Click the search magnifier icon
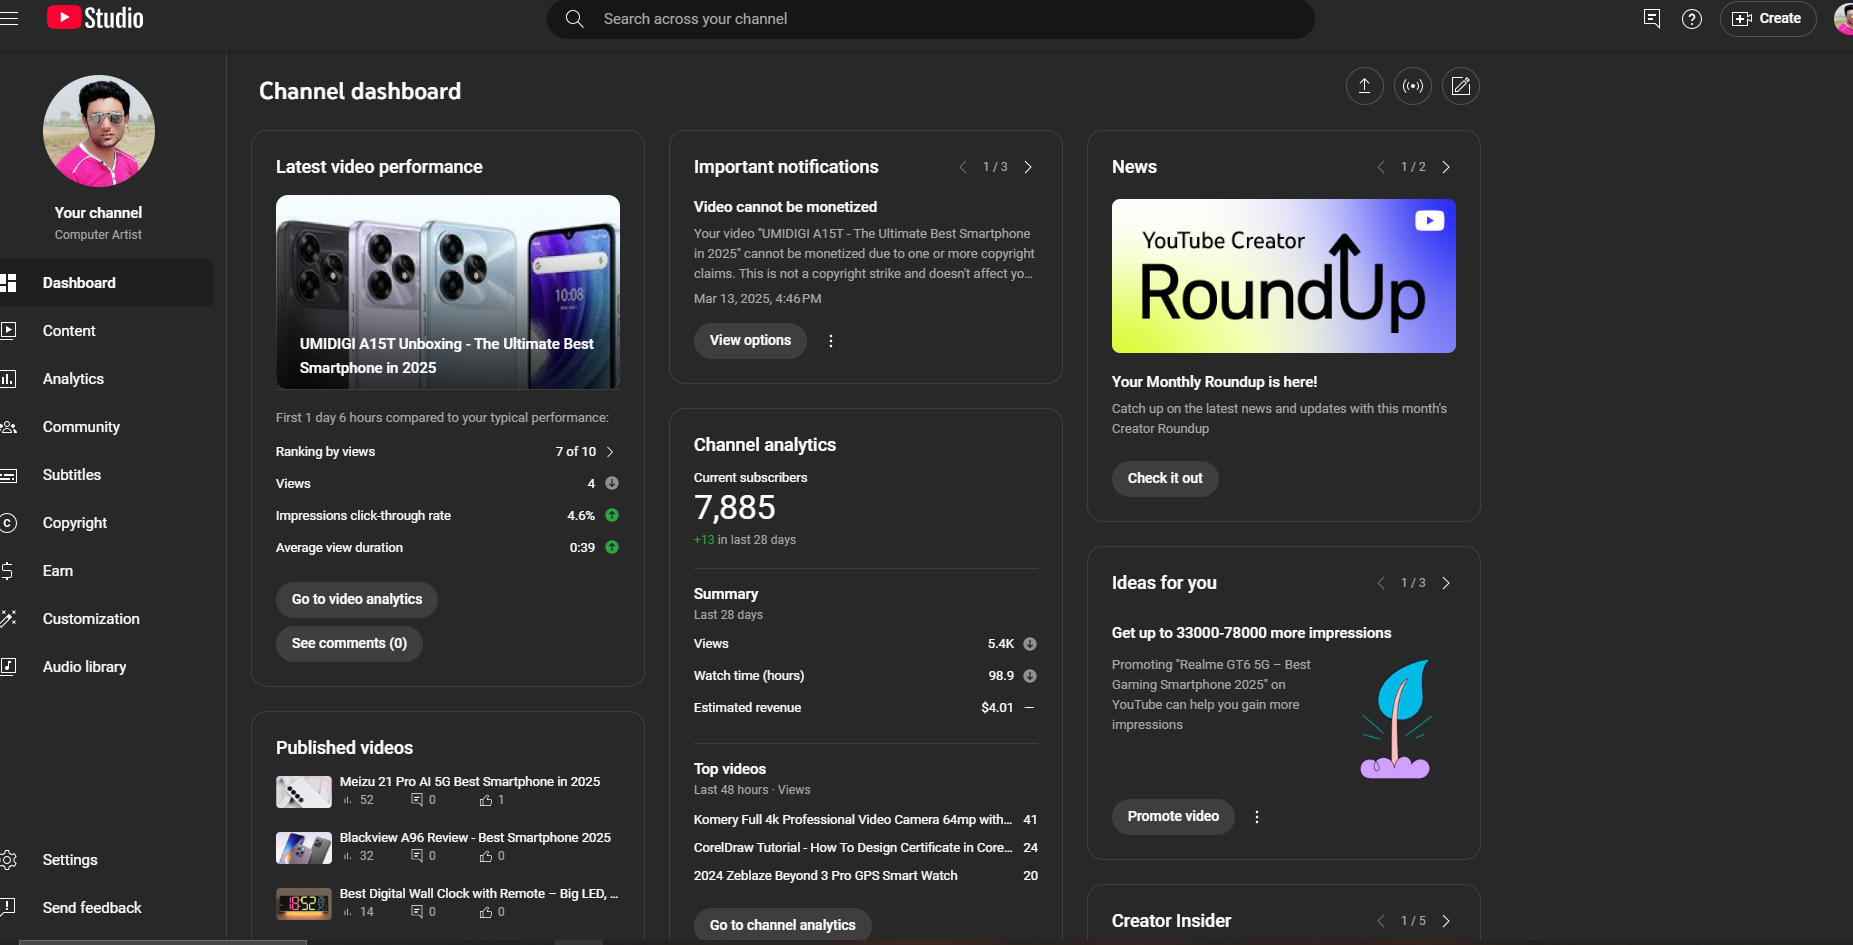 click(x=574, y=19)
